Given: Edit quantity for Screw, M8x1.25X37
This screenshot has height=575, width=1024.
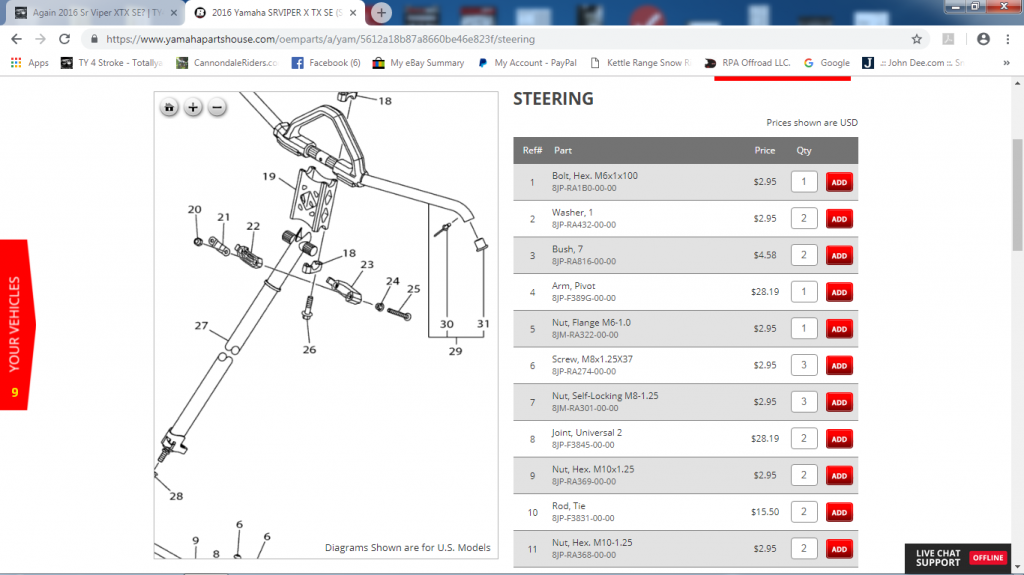Looking at the screenshot, I should (804, 365).
